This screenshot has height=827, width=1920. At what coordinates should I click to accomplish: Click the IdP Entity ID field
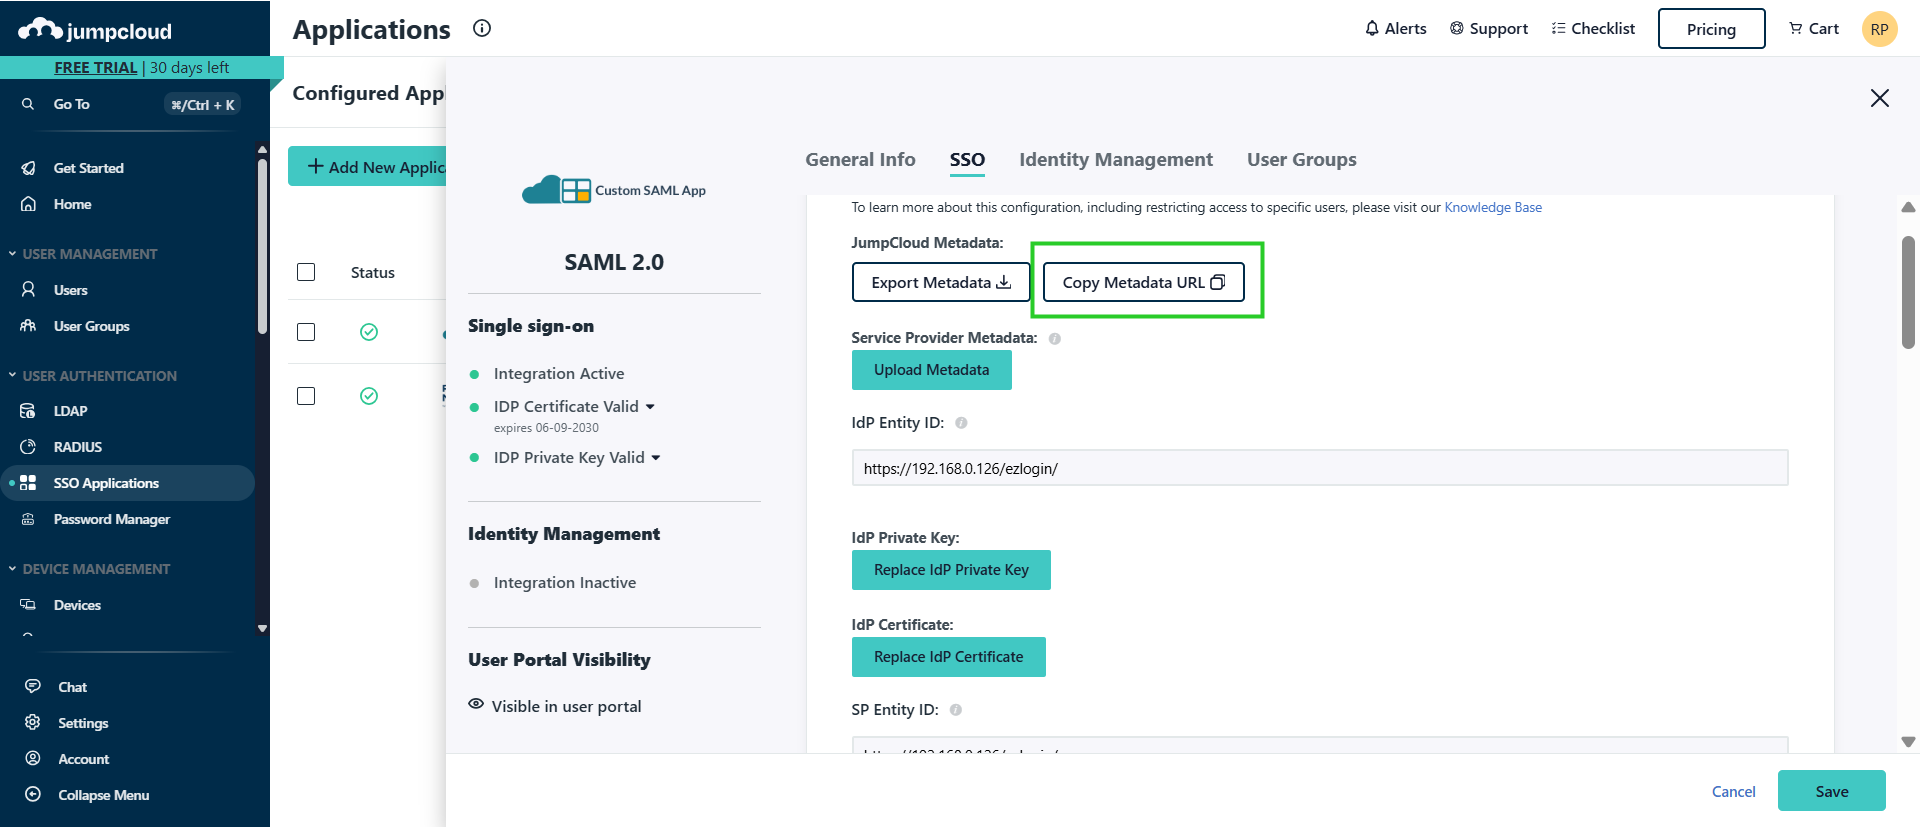1319,468
